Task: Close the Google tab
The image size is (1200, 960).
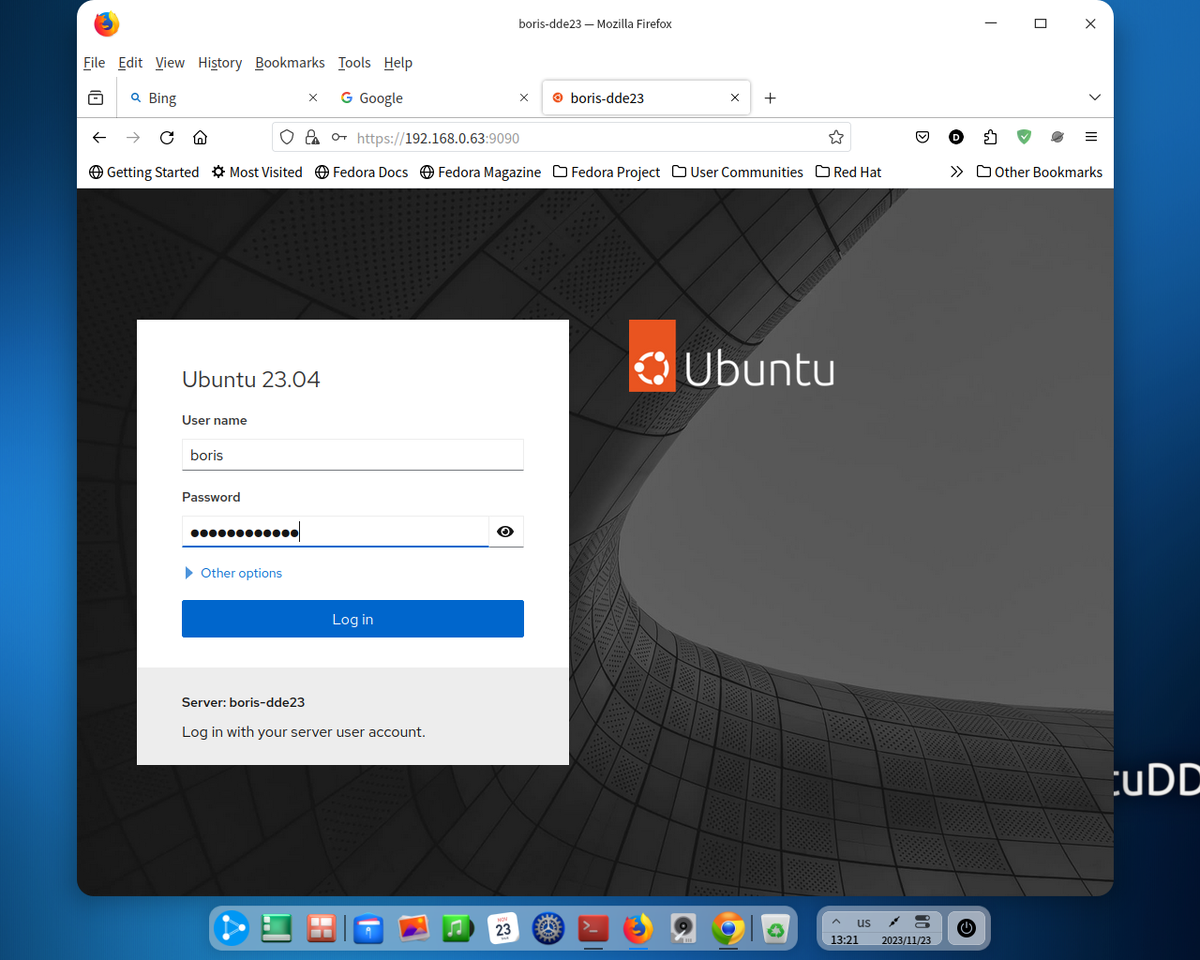Action: [524, 98]
